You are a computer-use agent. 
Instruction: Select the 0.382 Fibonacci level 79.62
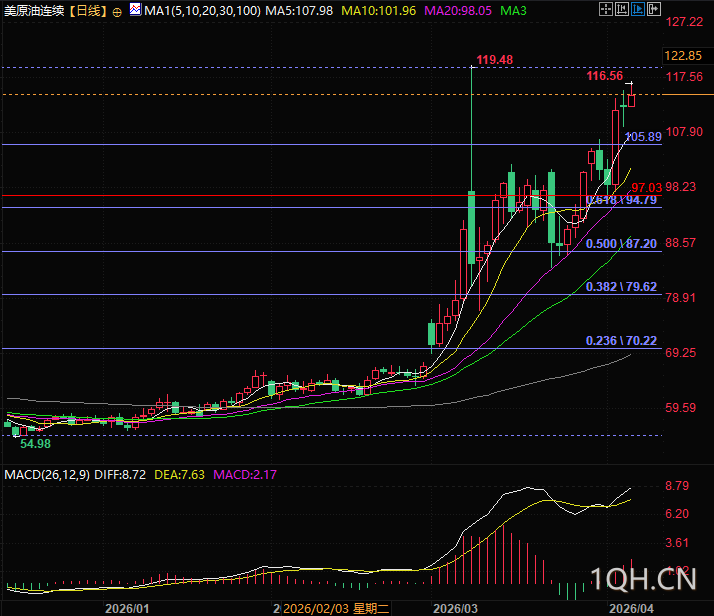click(622, 287)
